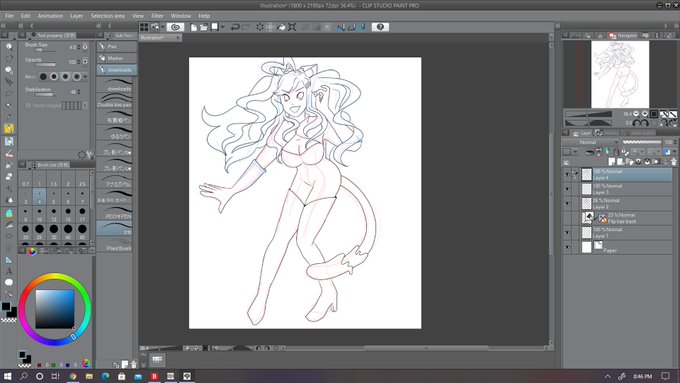Image resolution: width=680 pixels, height=383 pixels.
Task: Open the Opacity dynamics button
Action: click(85, 61)
